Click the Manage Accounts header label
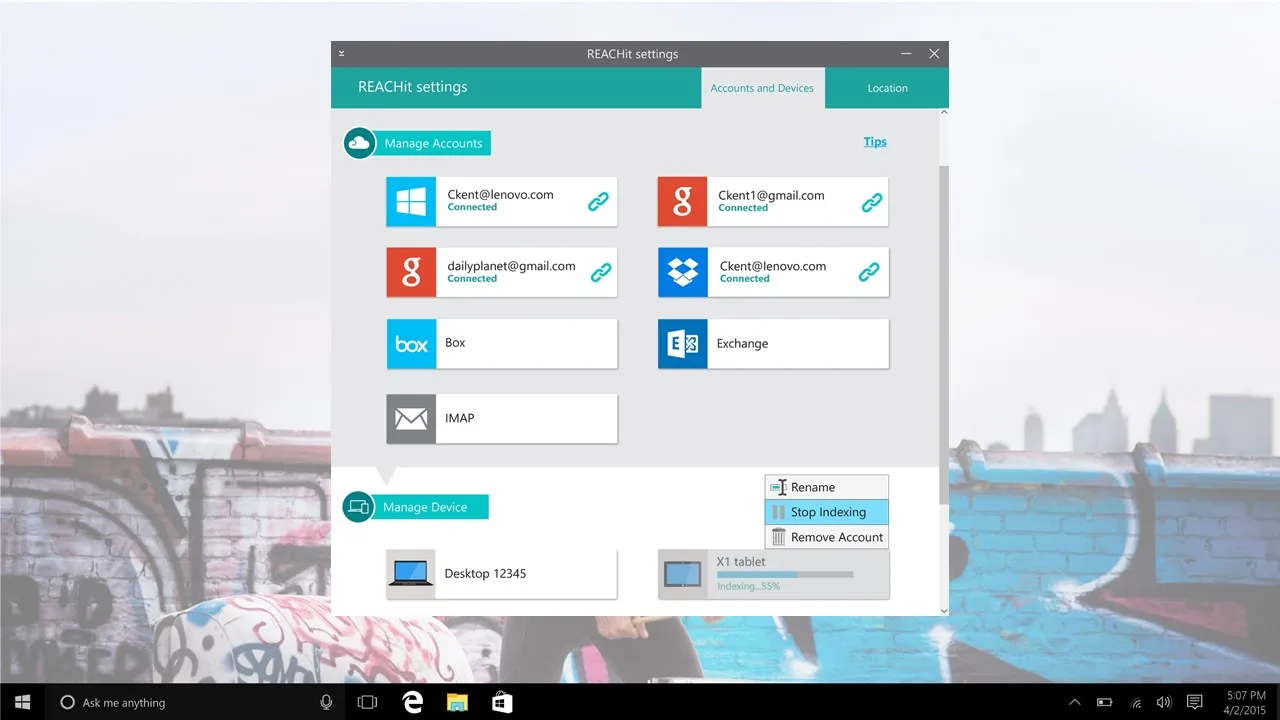Image resolution: width=1280 pixels, height=720 pixels. click(433, 143)
